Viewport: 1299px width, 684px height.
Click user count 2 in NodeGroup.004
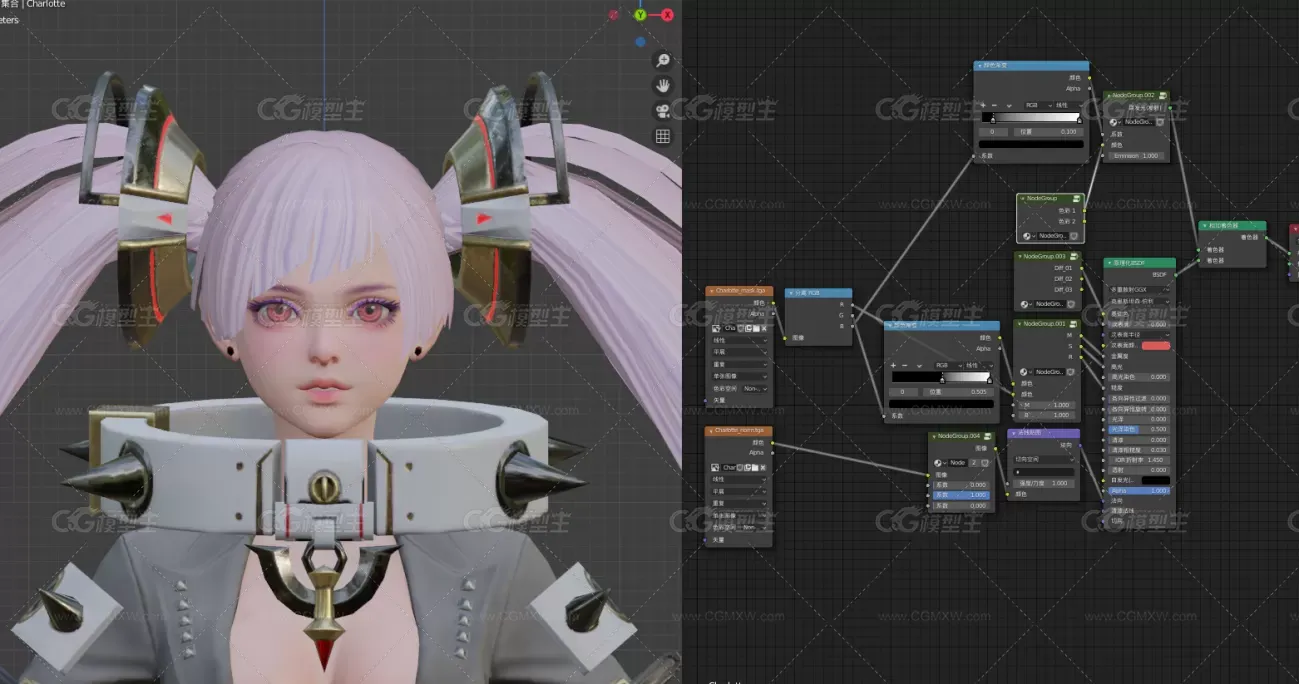click(x=973, y=463)
